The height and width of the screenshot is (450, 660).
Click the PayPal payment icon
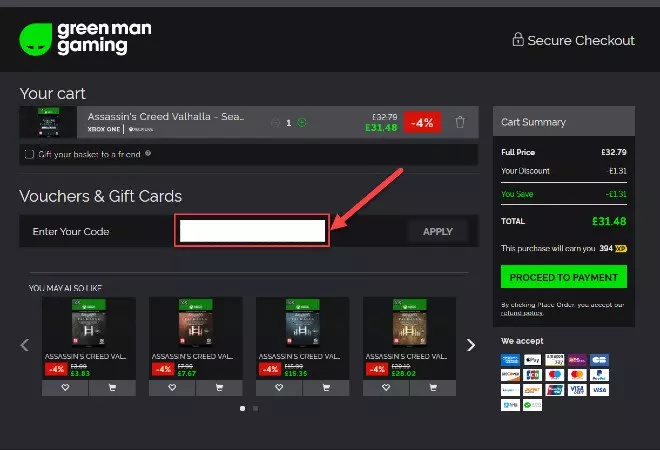tap(599, 375)
